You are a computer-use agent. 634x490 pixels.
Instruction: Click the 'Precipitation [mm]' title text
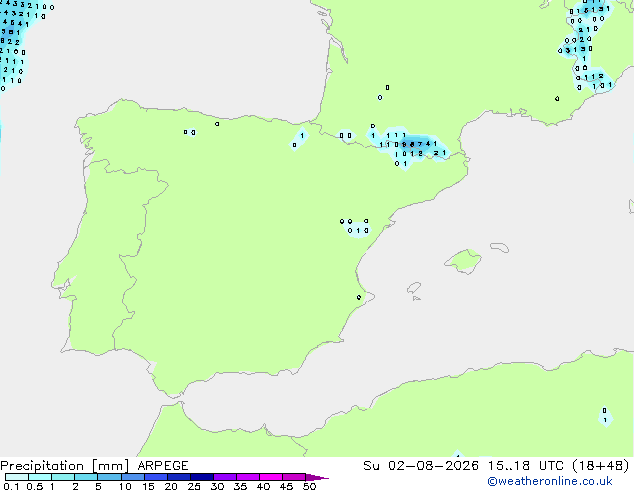(65, 466)
